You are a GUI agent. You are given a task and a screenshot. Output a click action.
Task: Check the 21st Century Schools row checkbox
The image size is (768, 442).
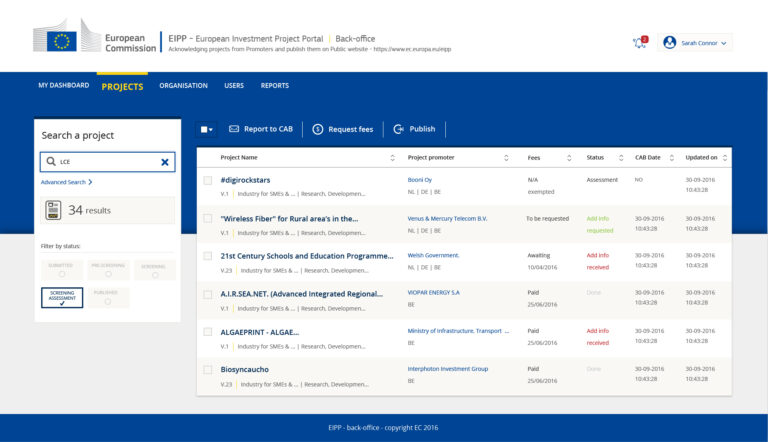point(208,256)
